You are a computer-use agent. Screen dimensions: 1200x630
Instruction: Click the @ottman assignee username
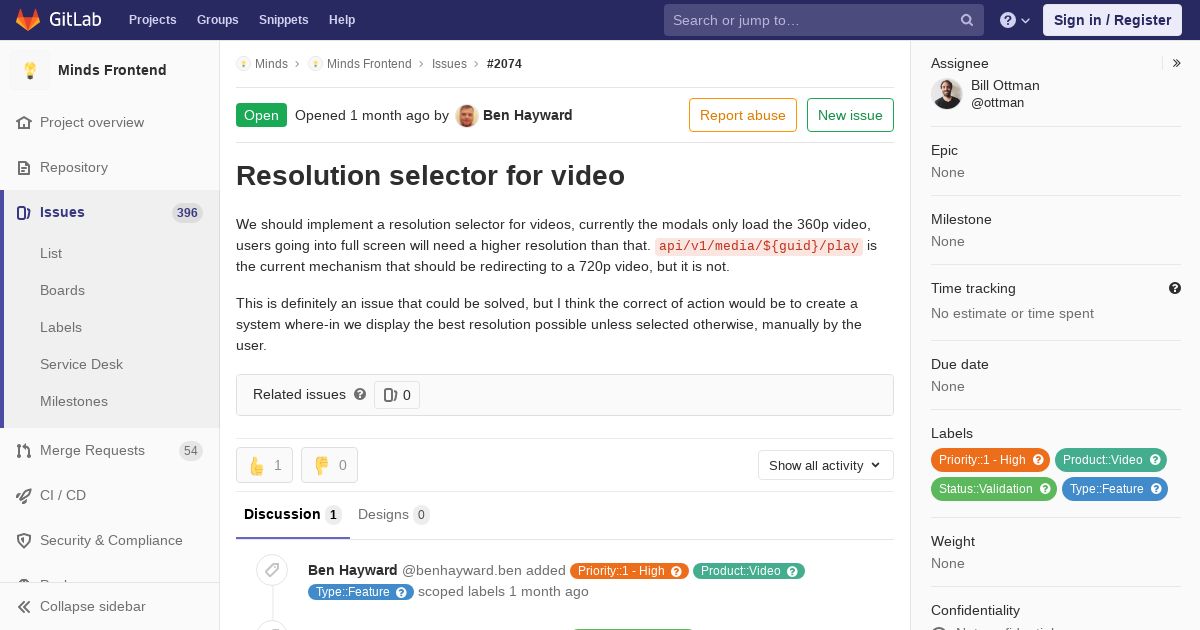pos(997,103)
